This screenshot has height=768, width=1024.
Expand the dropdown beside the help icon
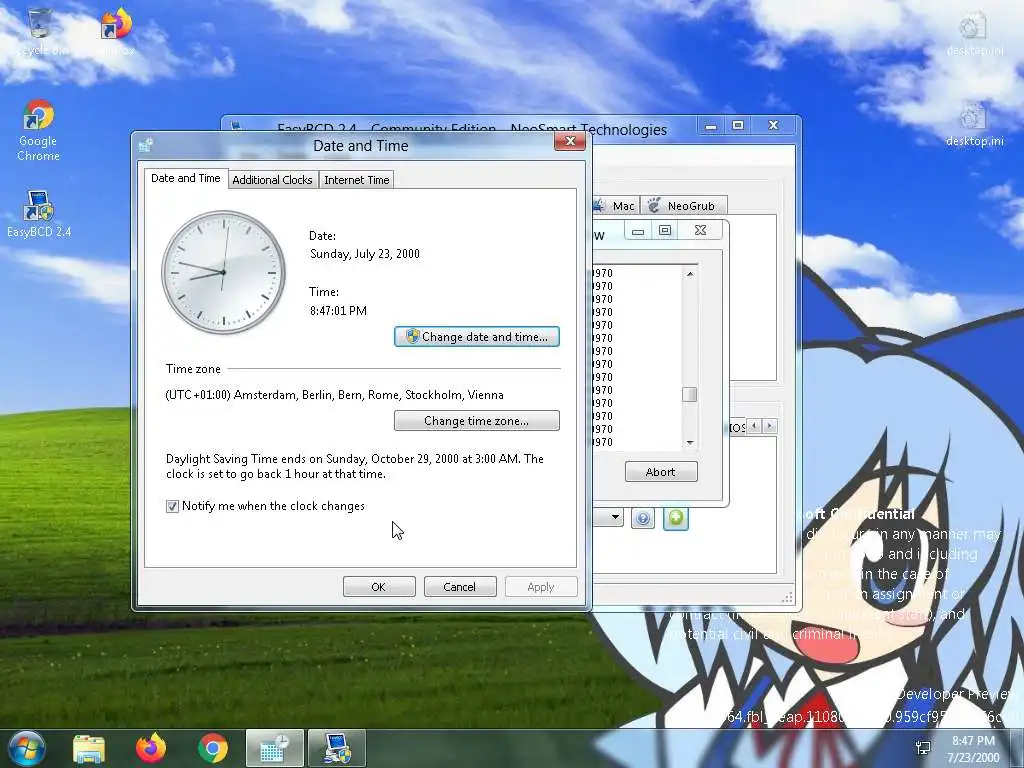pyautogui.click(x=615, y=518)
